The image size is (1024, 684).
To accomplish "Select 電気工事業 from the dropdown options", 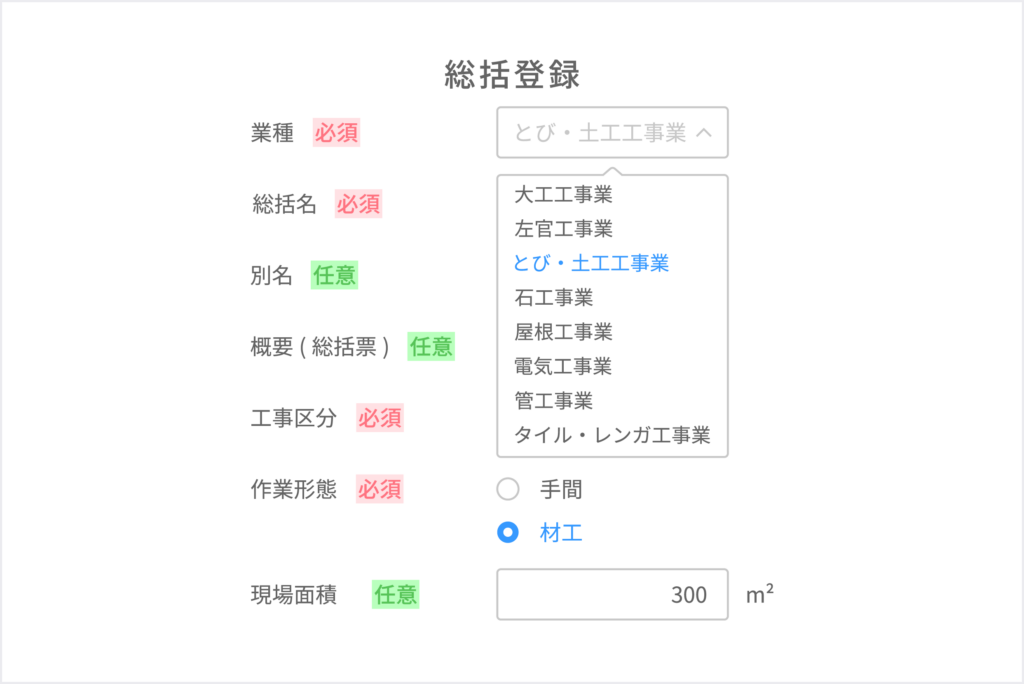I will (563, 366).
